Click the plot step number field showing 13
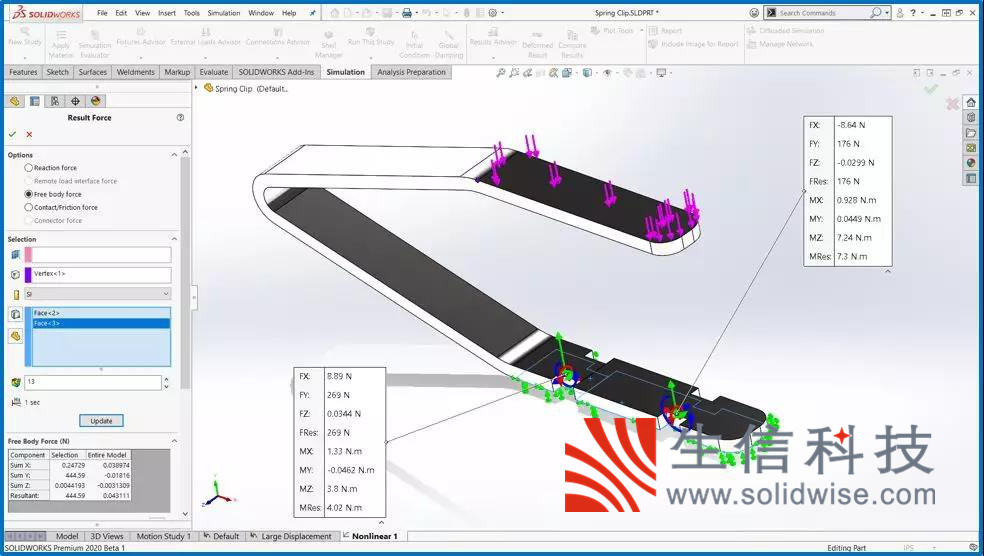This screenshot has height=556, width=984. pos(93,382)
